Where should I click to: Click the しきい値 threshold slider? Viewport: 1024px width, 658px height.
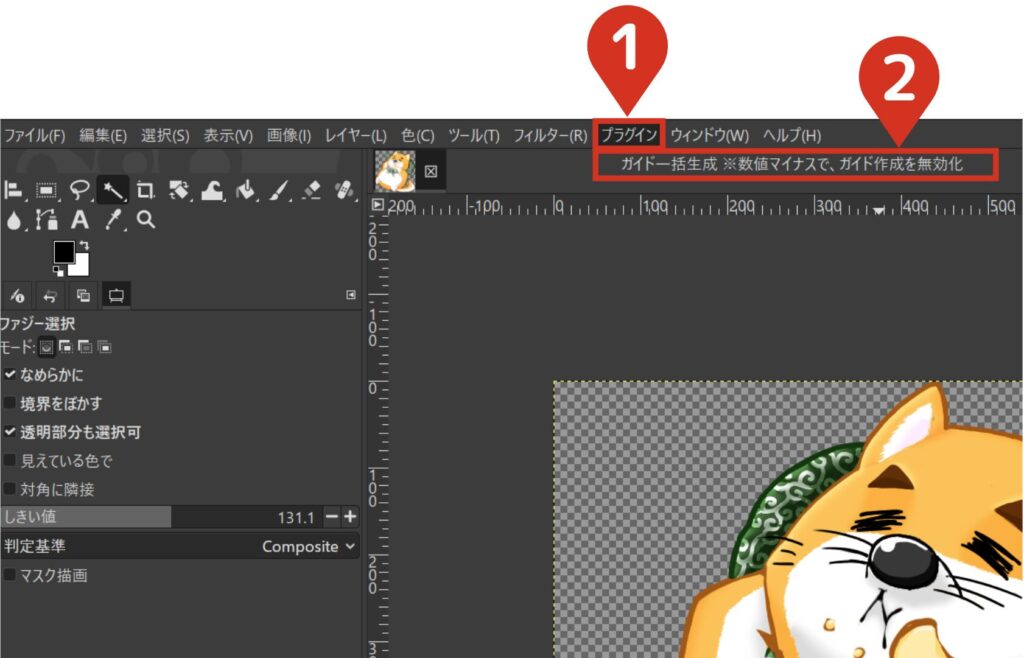162,517
